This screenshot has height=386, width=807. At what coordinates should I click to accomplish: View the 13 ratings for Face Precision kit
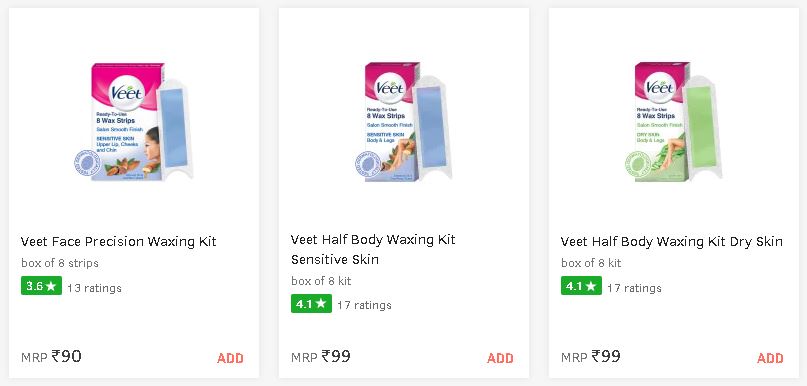(x=94, y=288)
